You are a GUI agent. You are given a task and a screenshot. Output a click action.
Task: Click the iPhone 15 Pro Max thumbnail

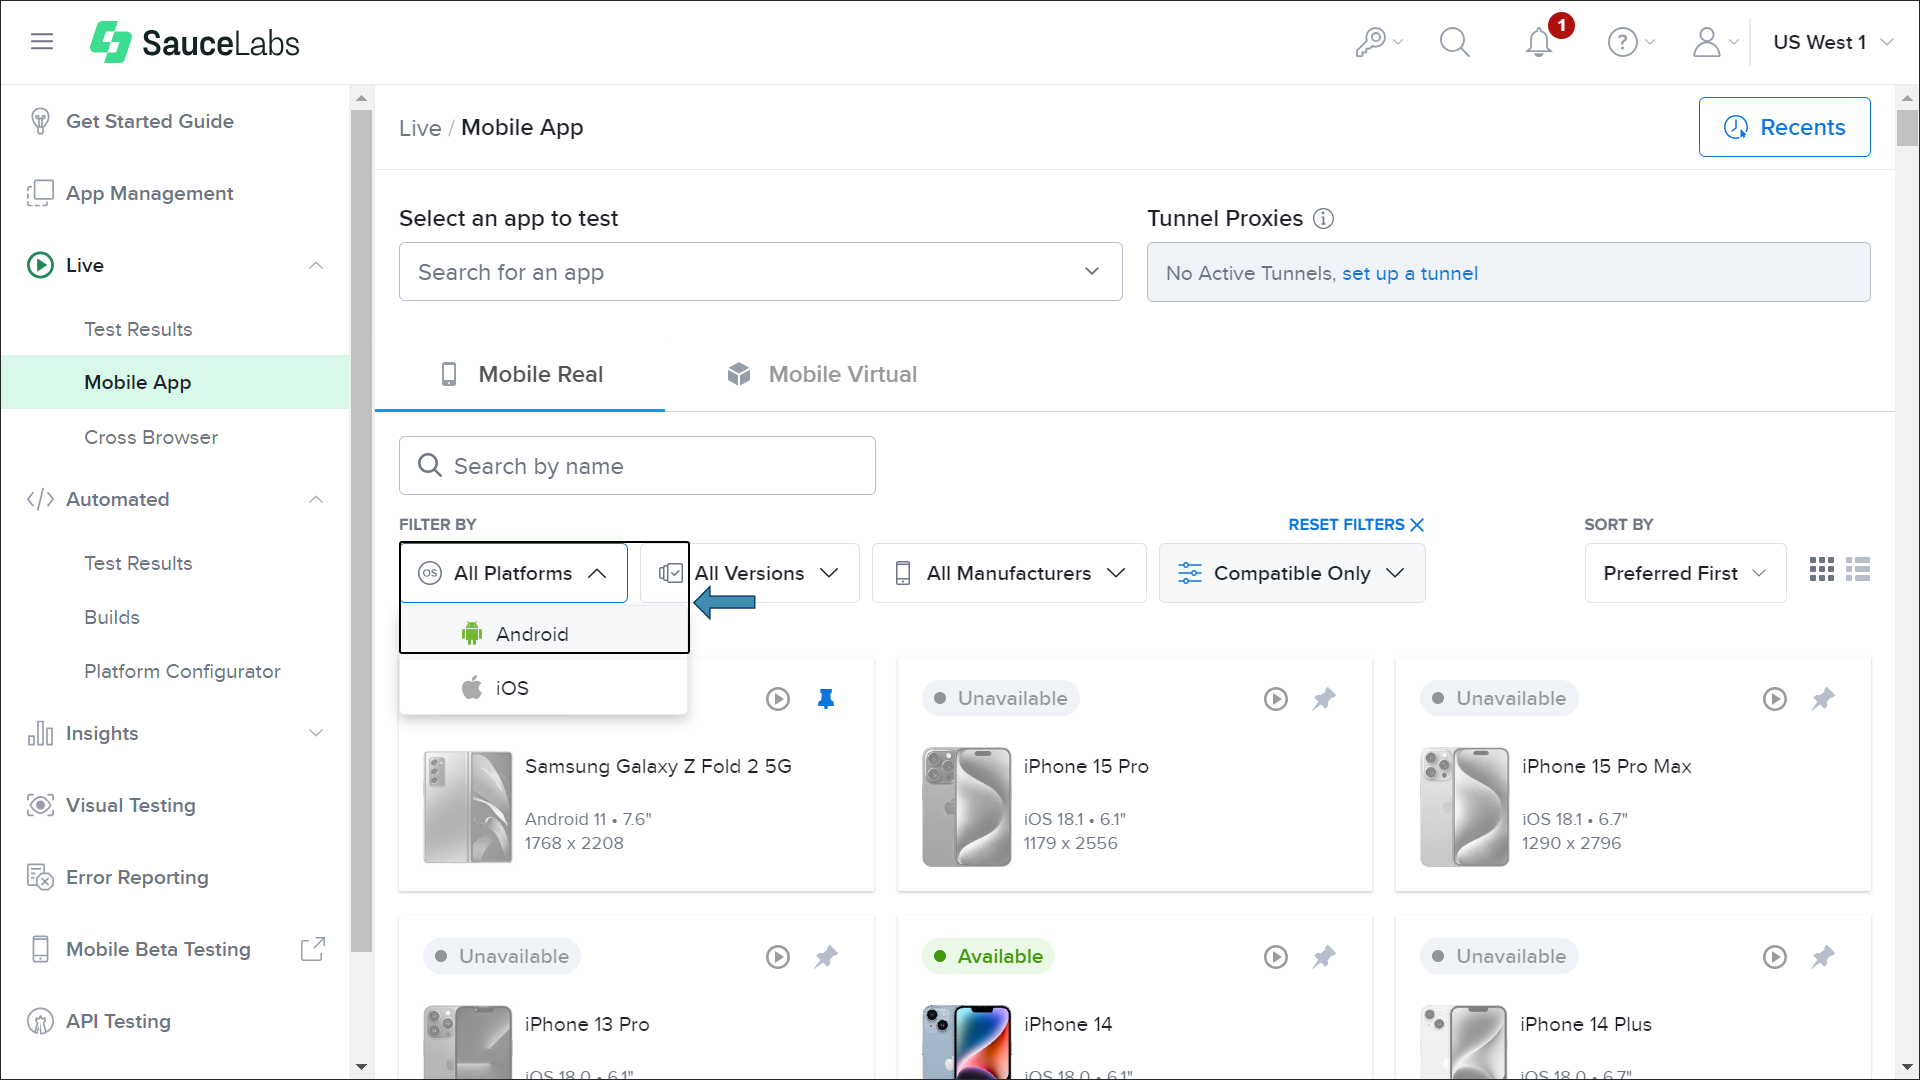(1464, 807)
